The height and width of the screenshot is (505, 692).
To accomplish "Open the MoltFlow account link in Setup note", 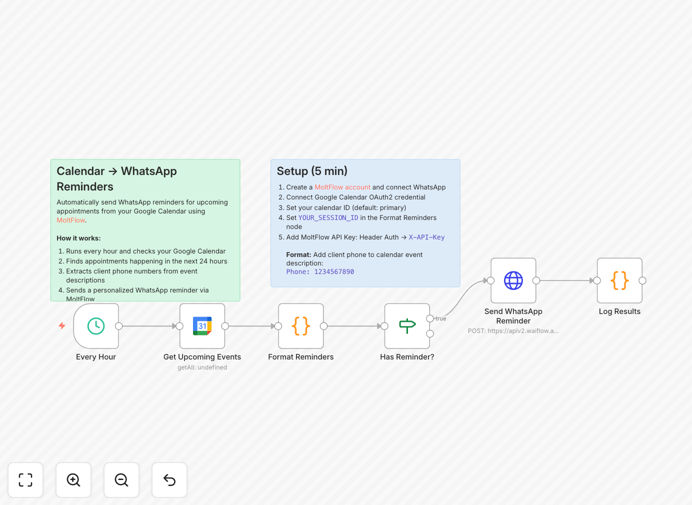I will pos(342,187).
